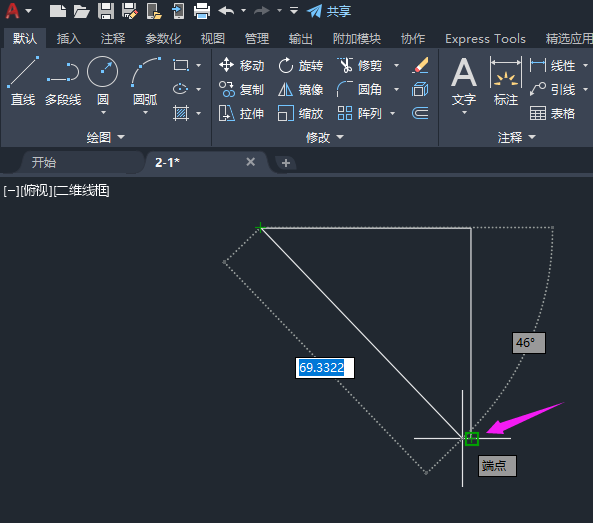Open the ellipse tool dropdown arrow
This screenshot has height=523, width=593.
pos(199,89)
